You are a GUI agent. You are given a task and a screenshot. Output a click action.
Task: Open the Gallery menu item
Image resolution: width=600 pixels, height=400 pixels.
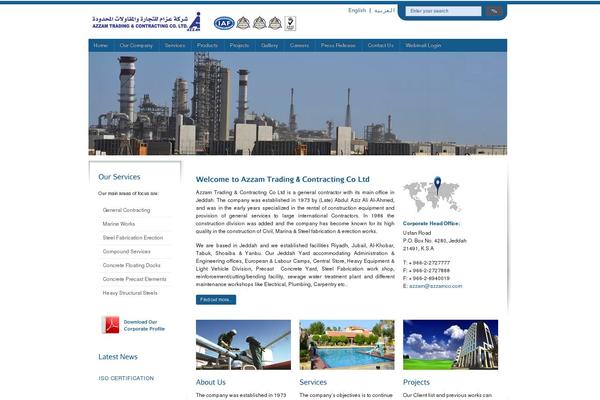[269, 45]
